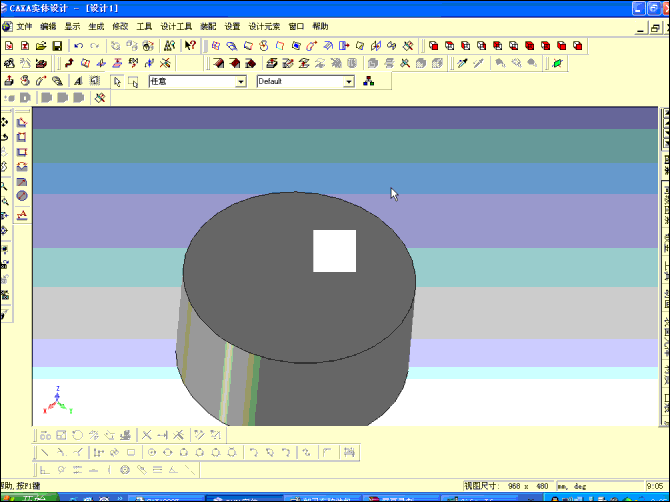Click the XYZ coordinate axis indicator
This screenshot has height=502, width=670.
click(58, 401)
